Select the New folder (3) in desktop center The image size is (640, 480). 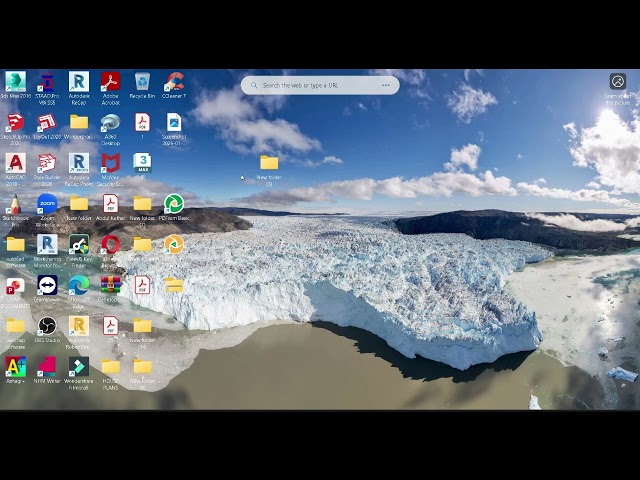coord(269,163)
